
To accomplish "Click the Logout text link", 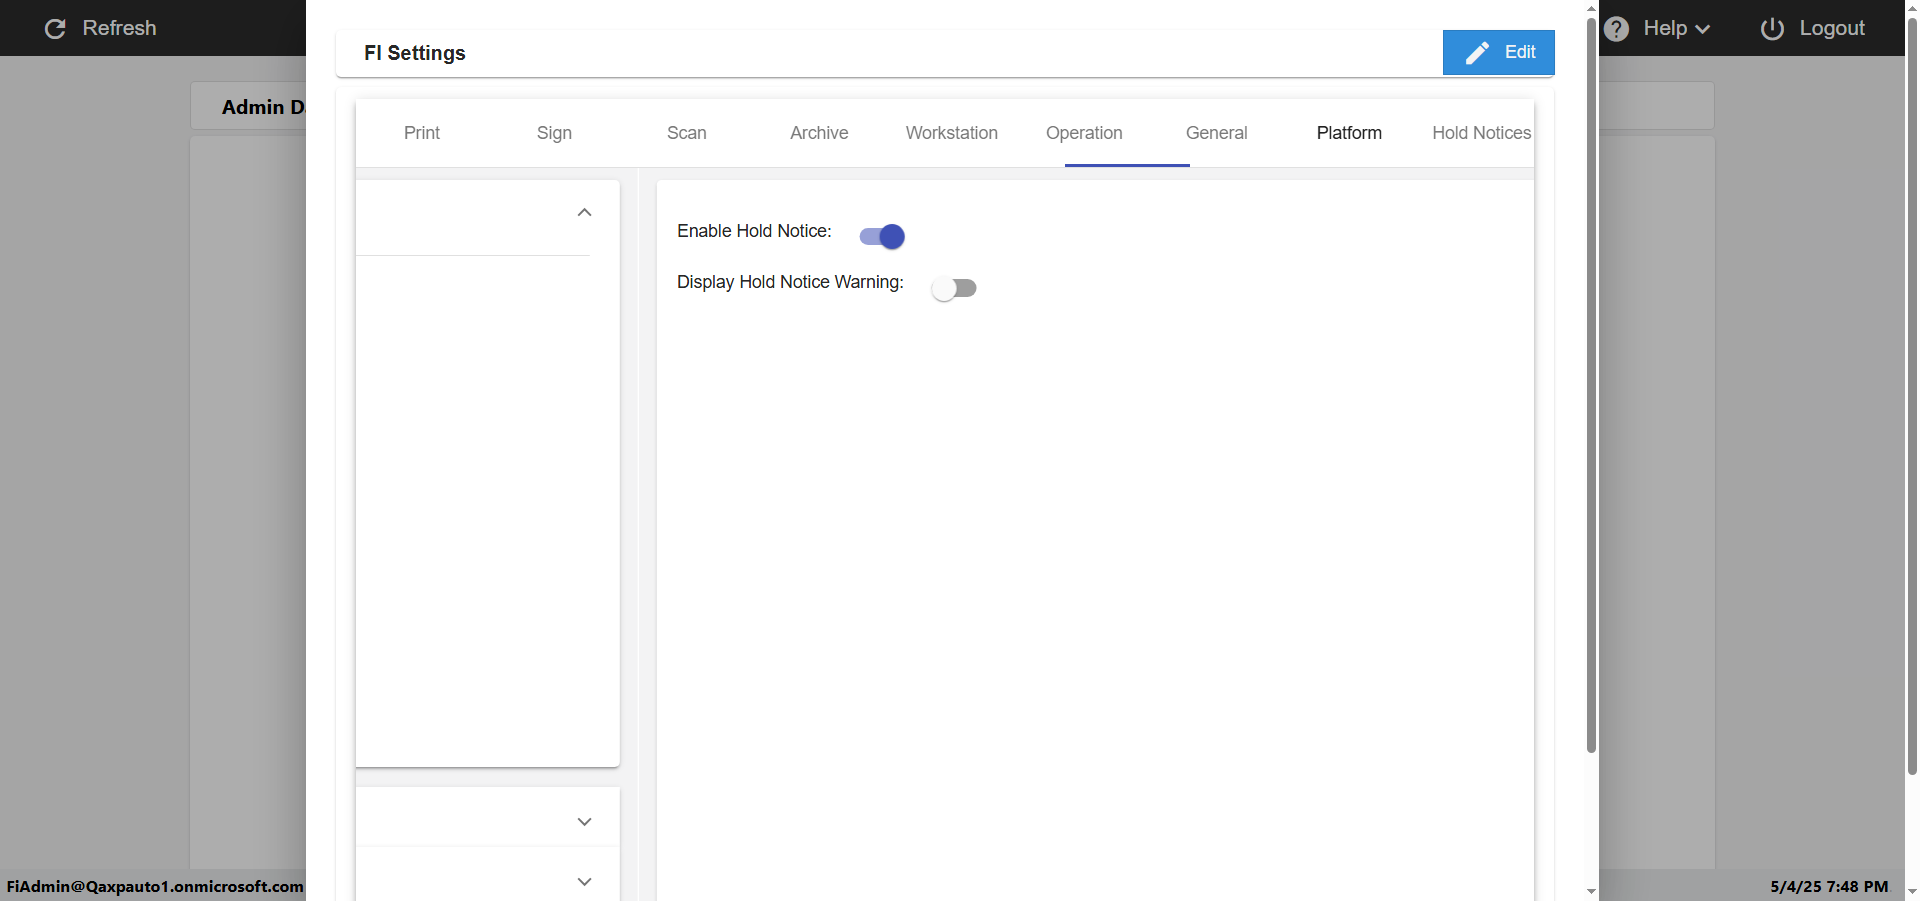I will click(1832, 28).
